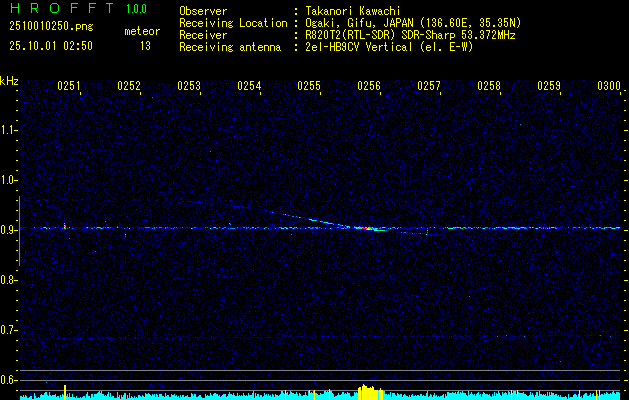Select the 0256 time marker

369,86
